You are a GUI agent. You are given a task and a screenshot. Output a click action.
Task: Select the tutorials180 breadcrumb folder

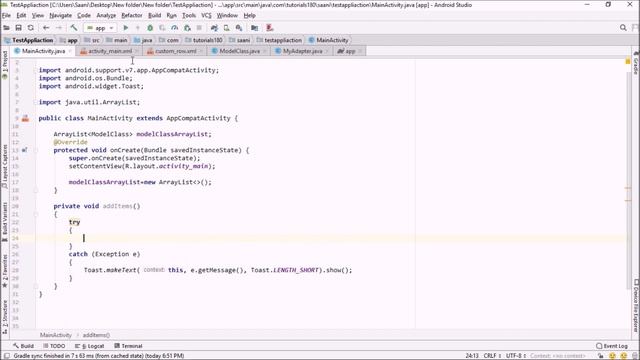tap(204, 40)
